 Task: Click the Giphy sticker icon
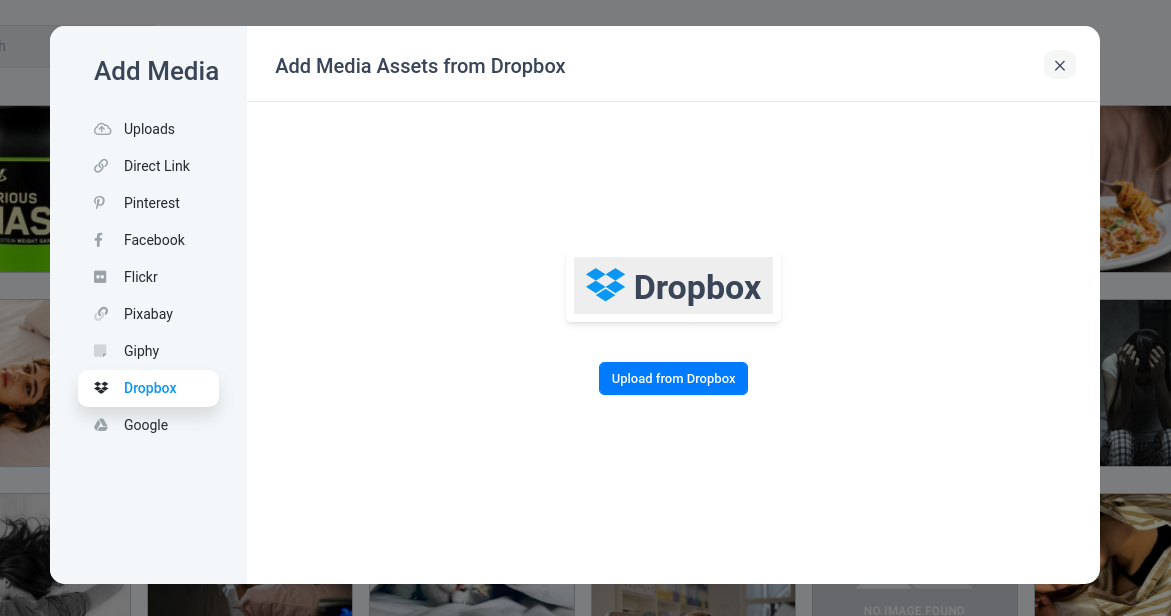[x=100, y=351]
